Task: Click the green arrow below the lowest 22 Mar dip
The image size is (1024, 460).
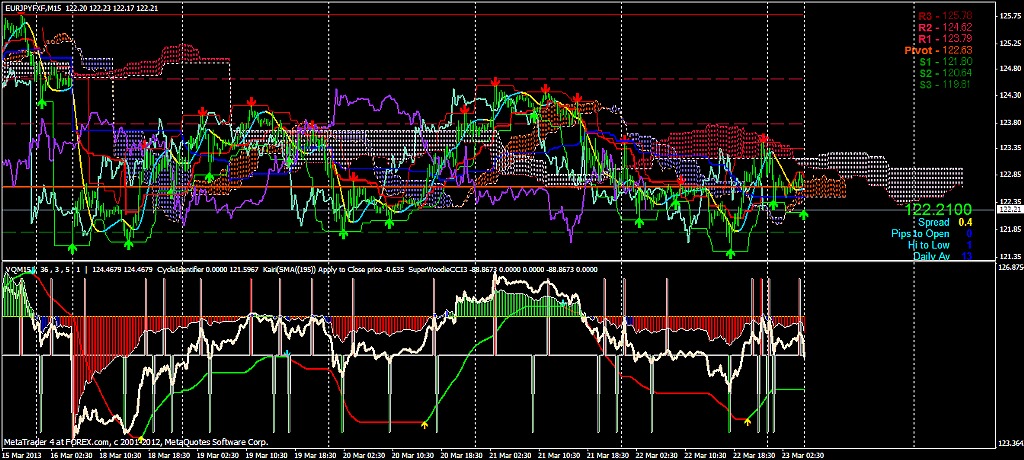Action: [x=731, y=254]
